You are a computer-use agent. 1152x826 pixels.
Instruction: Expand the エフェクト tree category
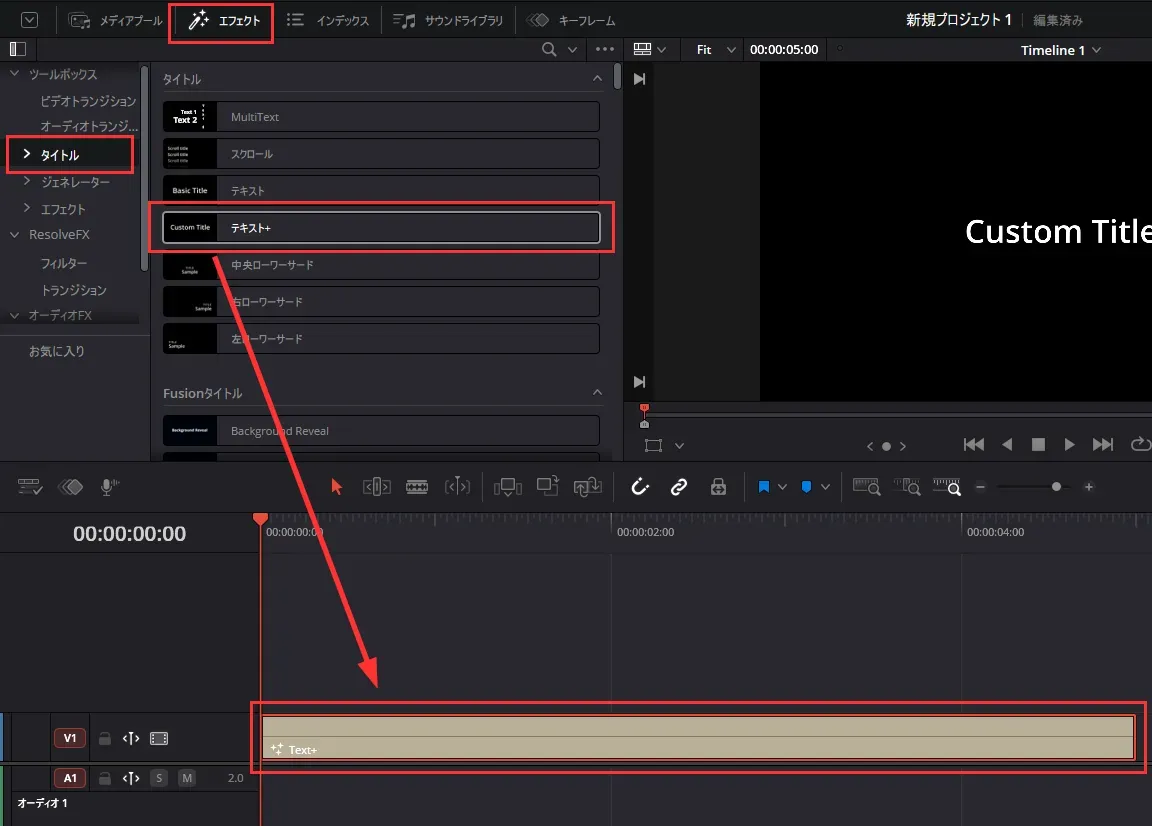[x=26, y=208]
